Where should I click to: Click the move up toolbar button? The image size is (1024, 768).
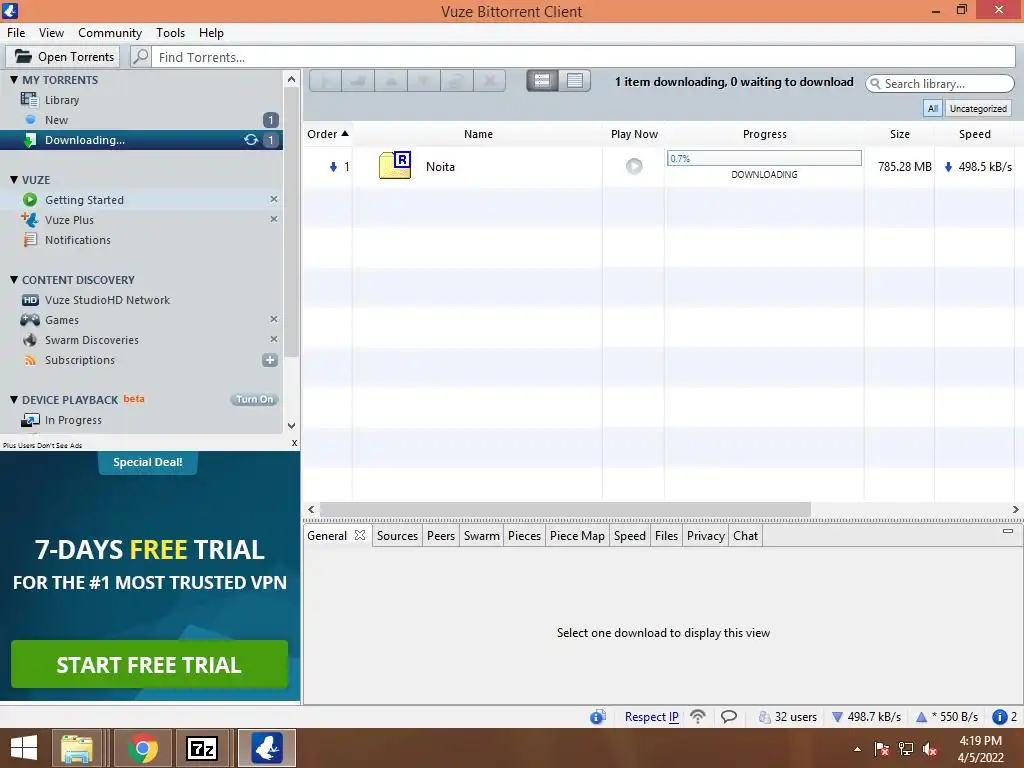[391, 81]
